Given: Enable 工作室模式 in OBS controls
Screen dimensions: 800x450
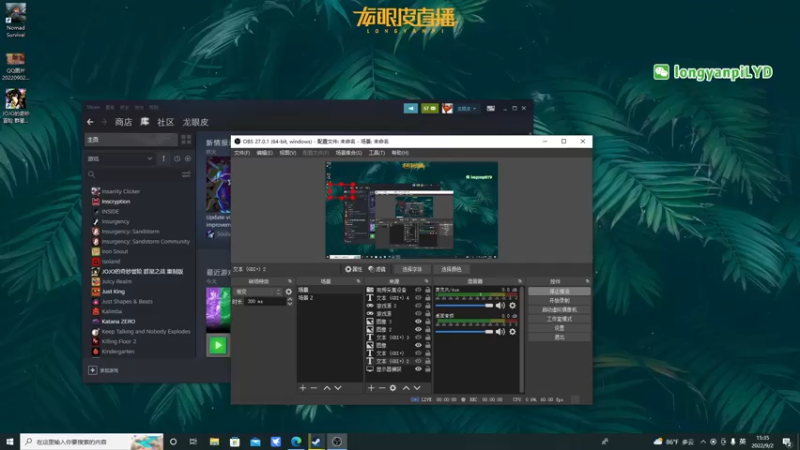Looking at the screenshot, I should coord(559,319).
